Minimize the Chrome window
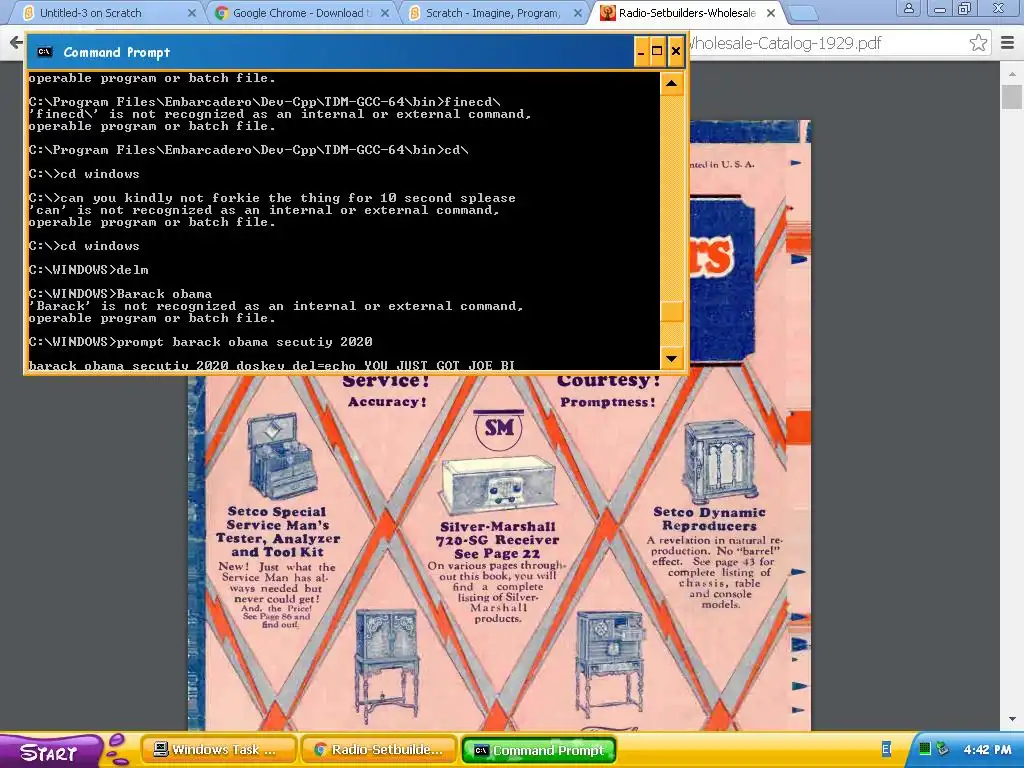This screenshot has height=768, width=1024. coord(940,8)
